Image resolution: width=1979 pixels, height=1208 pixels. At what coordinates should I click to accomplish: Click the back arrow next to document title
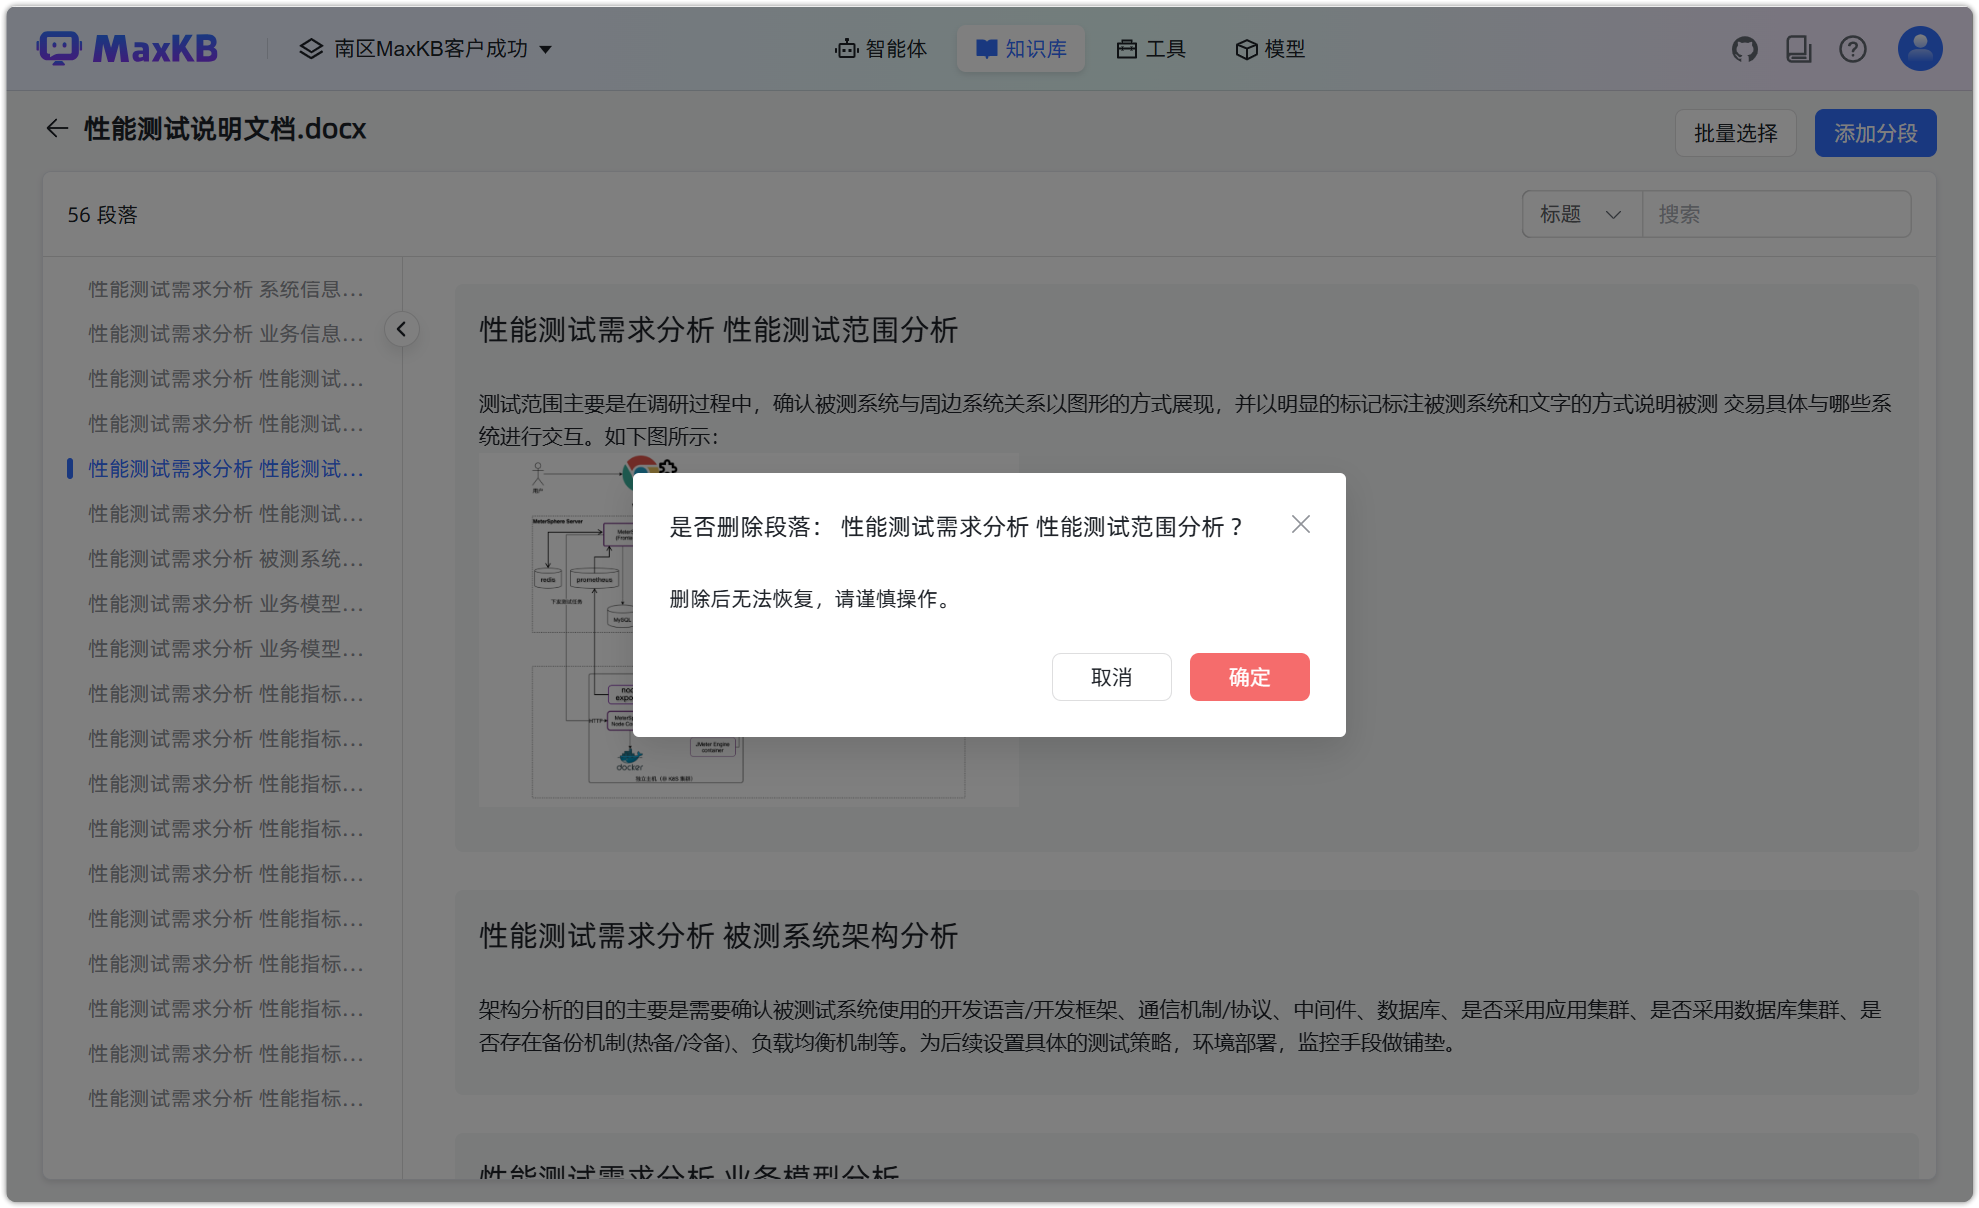[57, 129]
